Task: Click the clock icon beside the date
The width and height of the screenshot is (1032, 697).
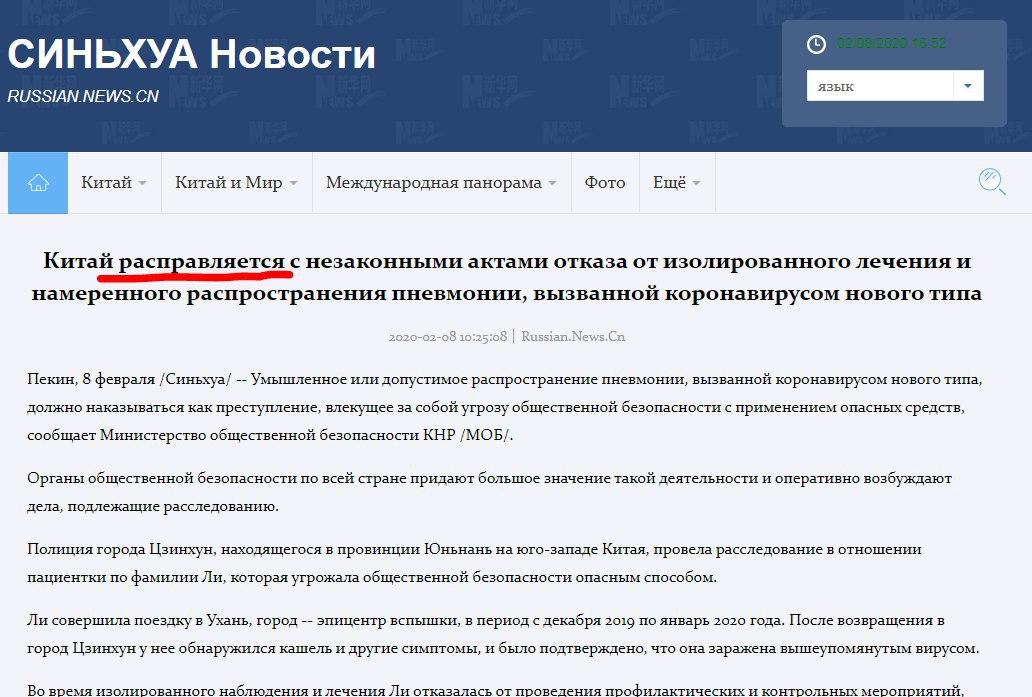Action: click(x=816, y=44)
